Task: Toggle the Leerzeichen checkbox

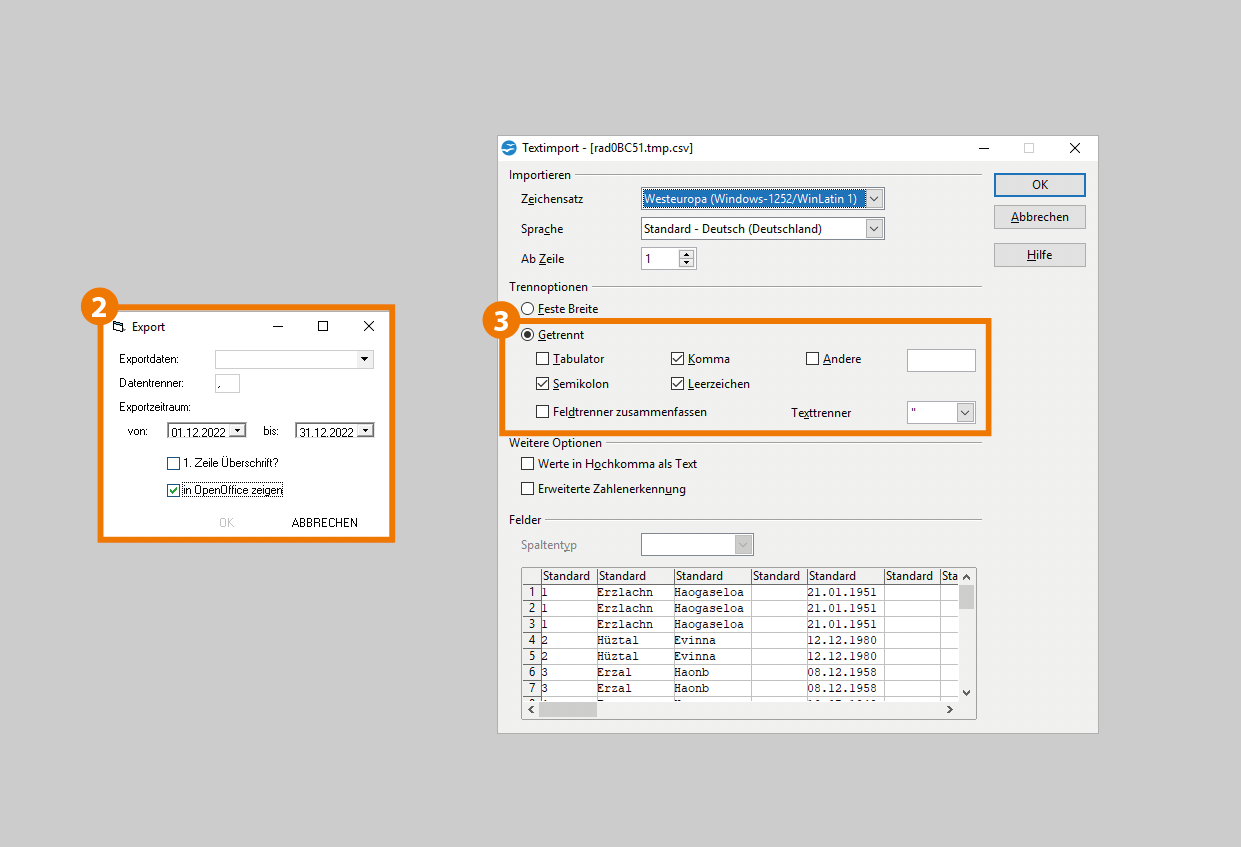Action: (x=678, y=384)
